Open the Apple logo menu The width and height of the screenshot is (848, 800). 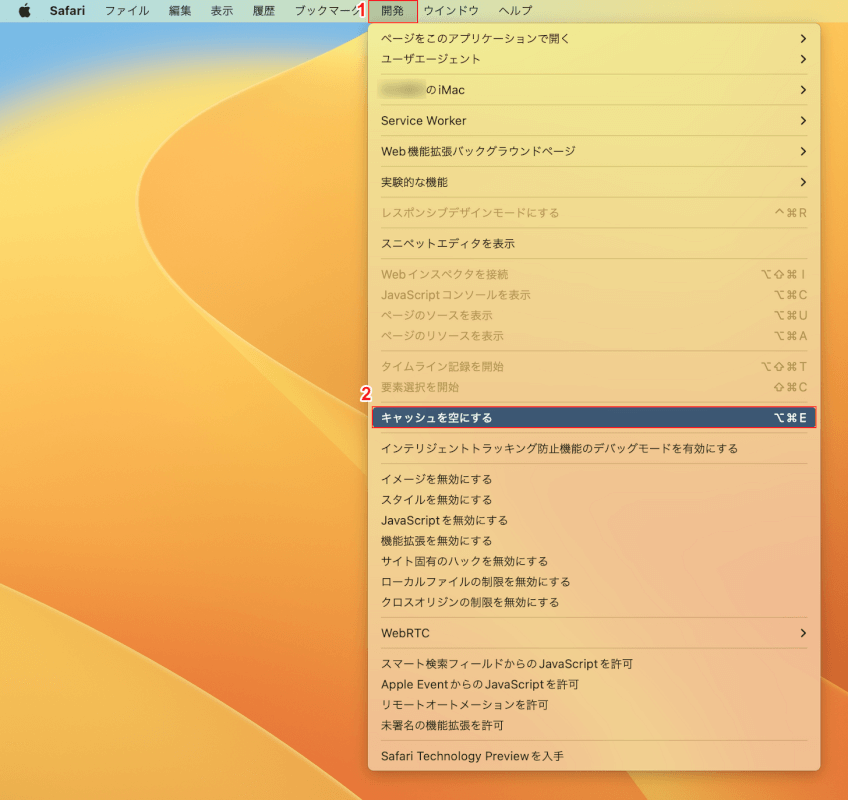pos(24,11)
